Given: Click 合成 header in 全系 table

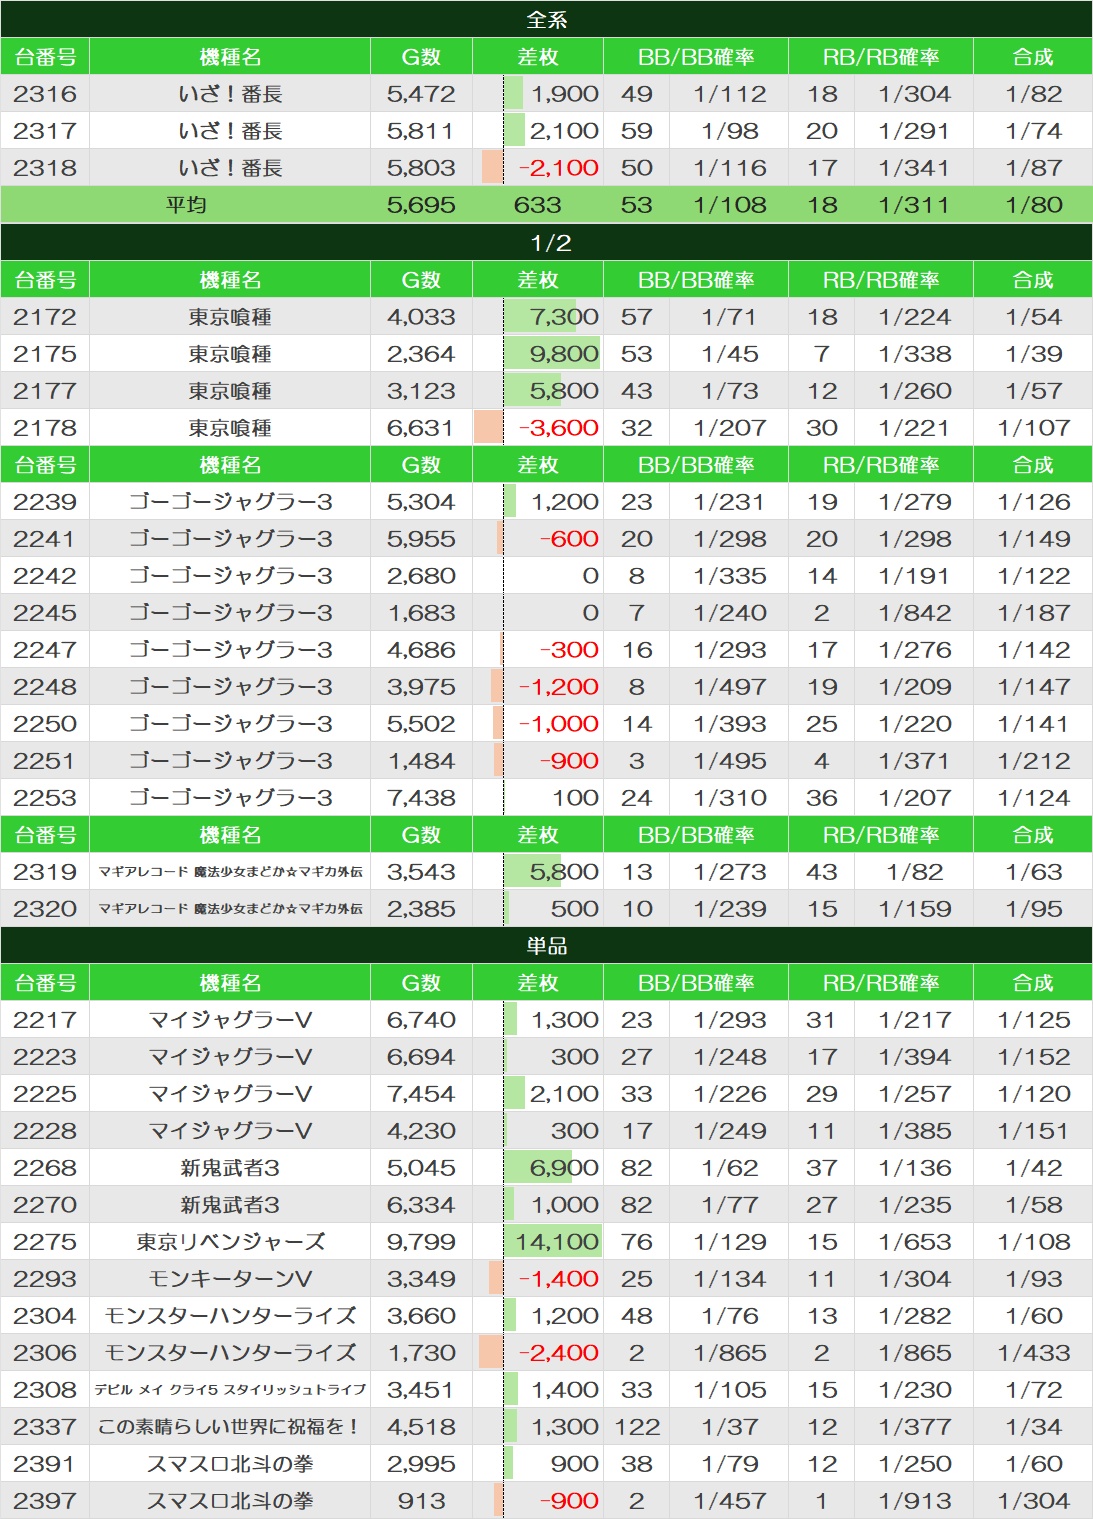Looking at the screenshot, I should (x=1033, y=57).
